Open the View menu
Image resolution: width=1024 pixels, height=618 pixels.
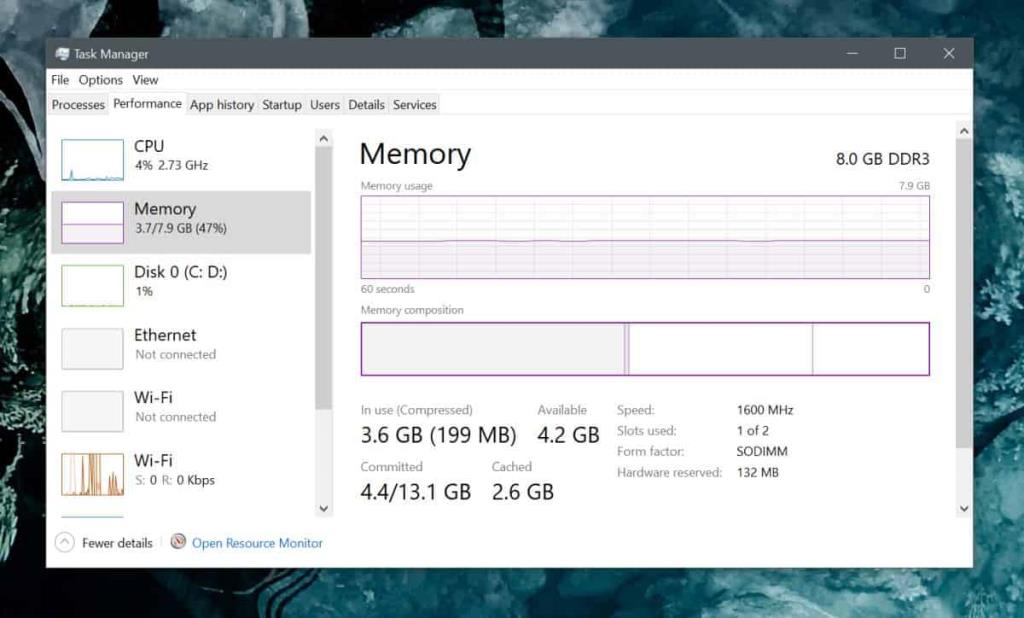[x=146, y=80]
